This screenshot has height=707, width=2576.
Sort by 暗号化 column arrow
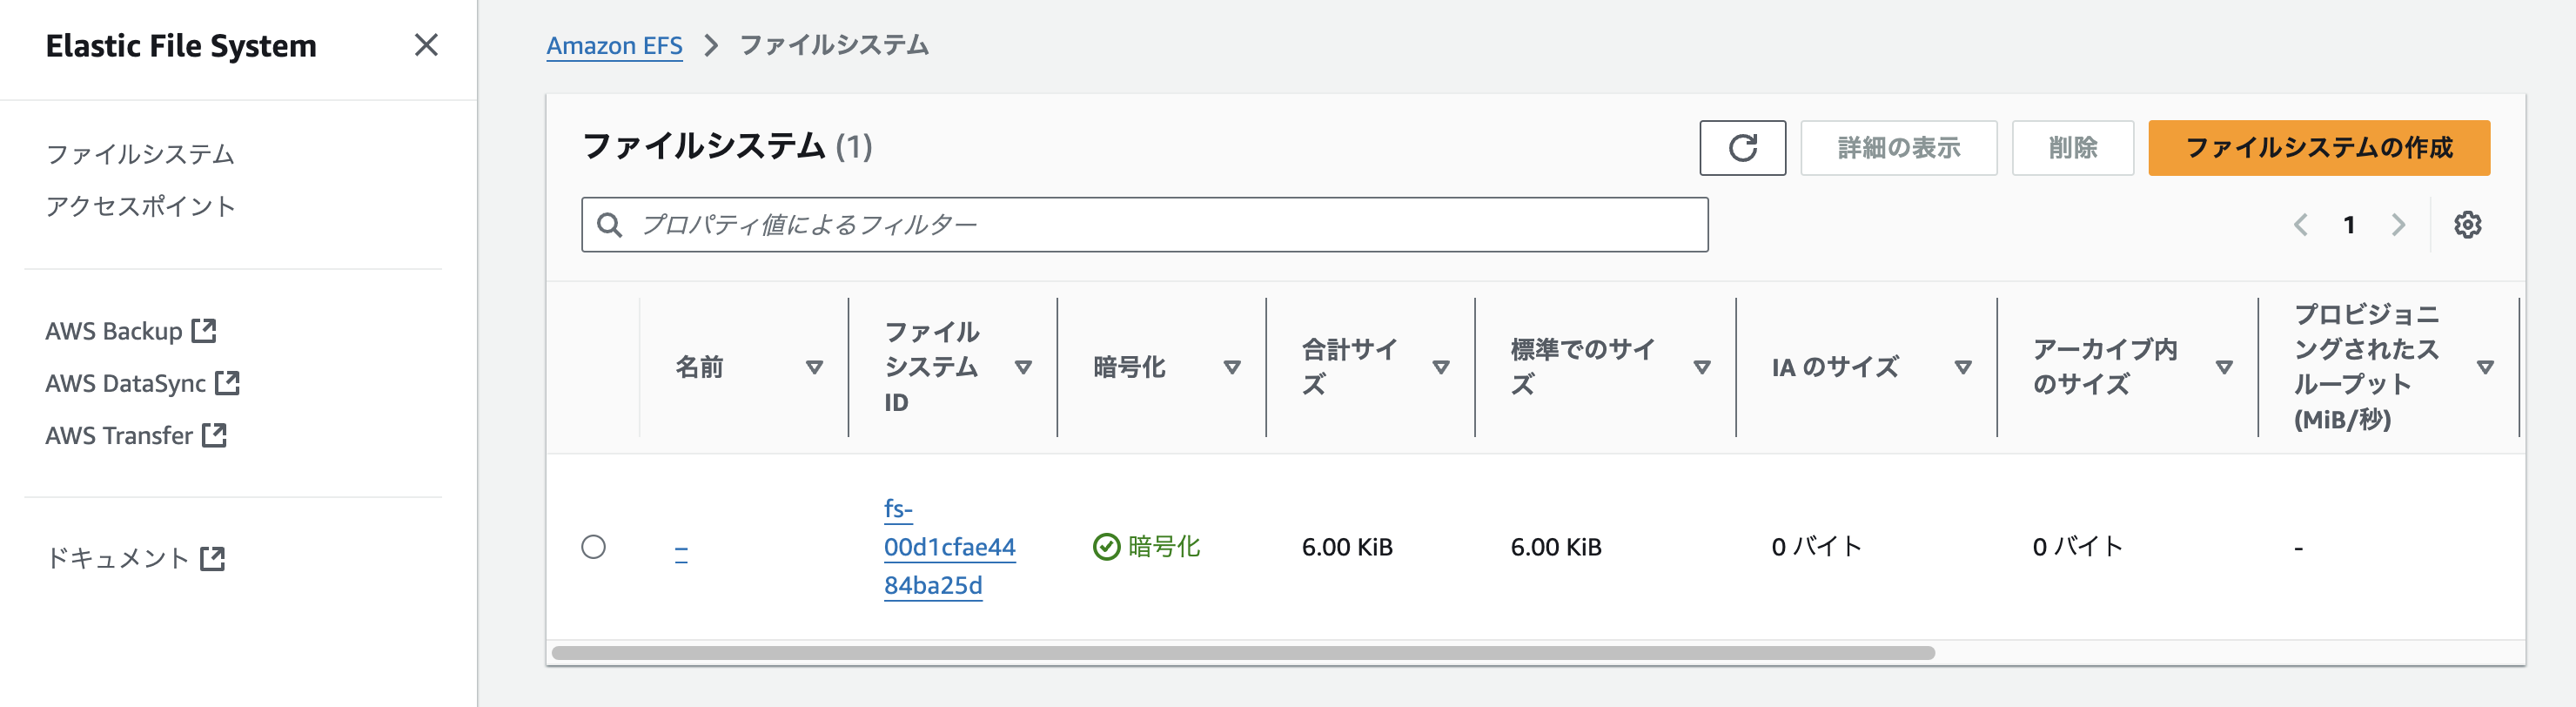[1232, 367]
